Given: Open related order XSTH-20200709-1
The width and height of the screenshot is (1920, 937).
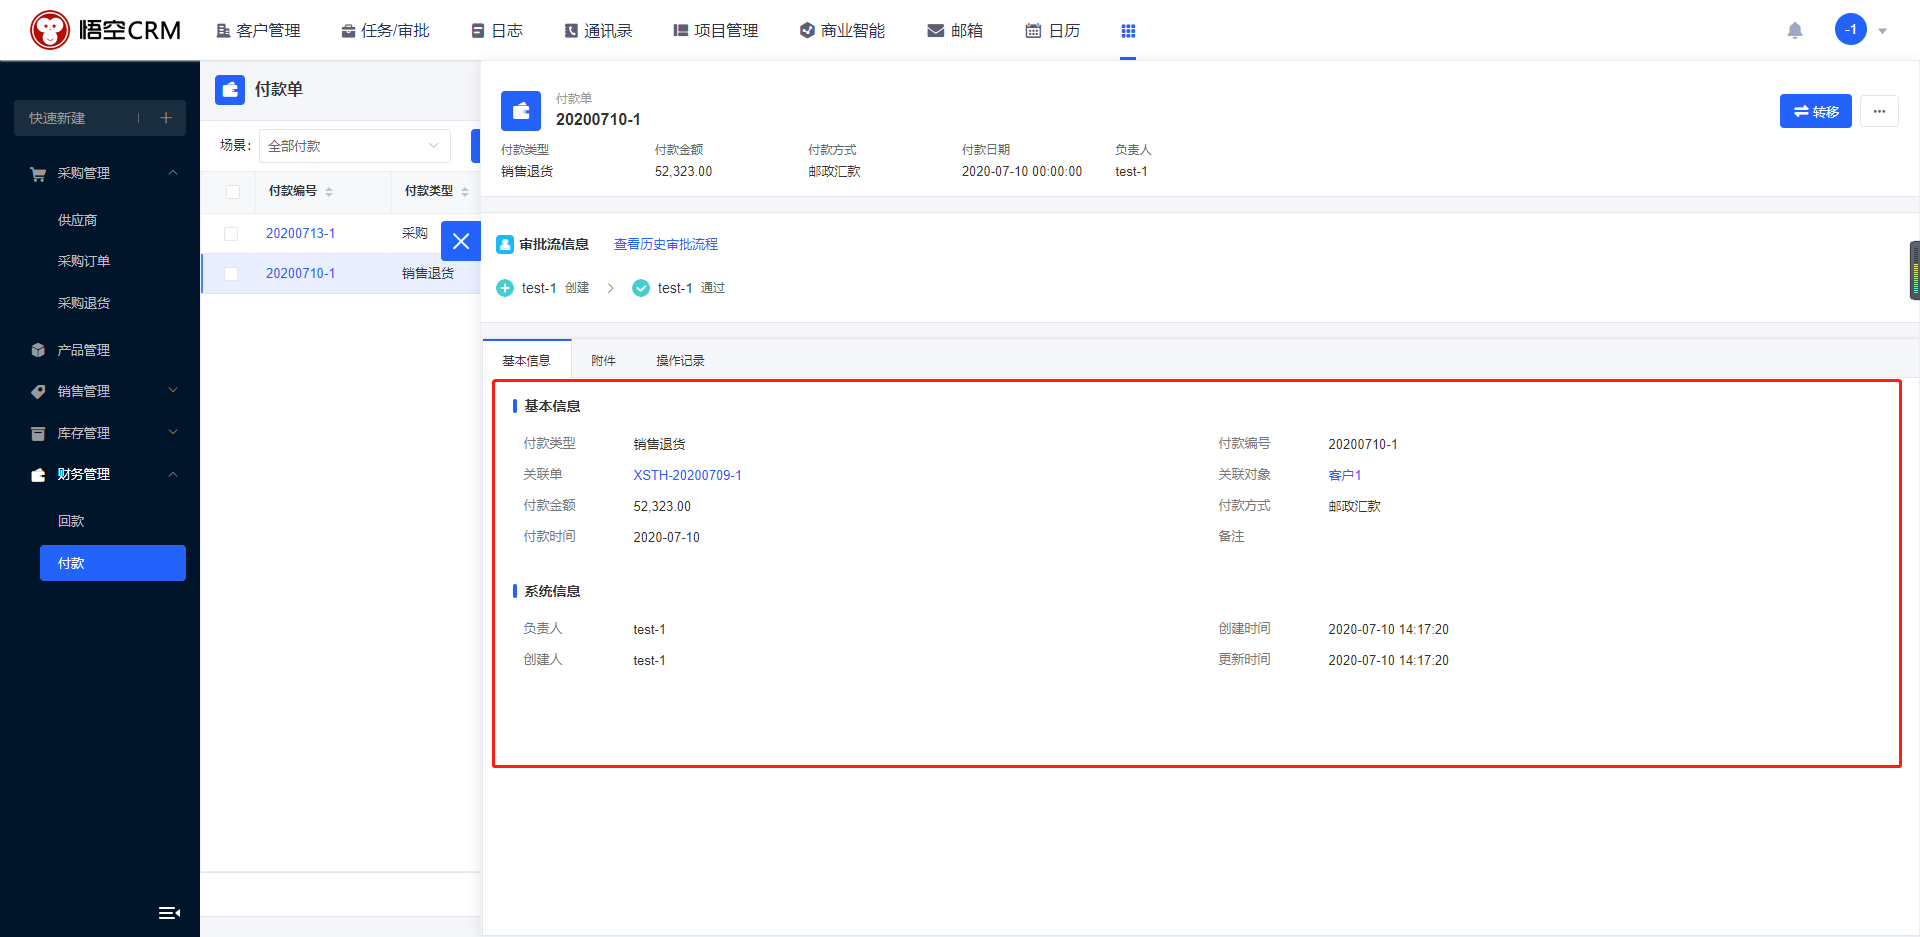Looking at the screenshot, I should tap(687, 475).
